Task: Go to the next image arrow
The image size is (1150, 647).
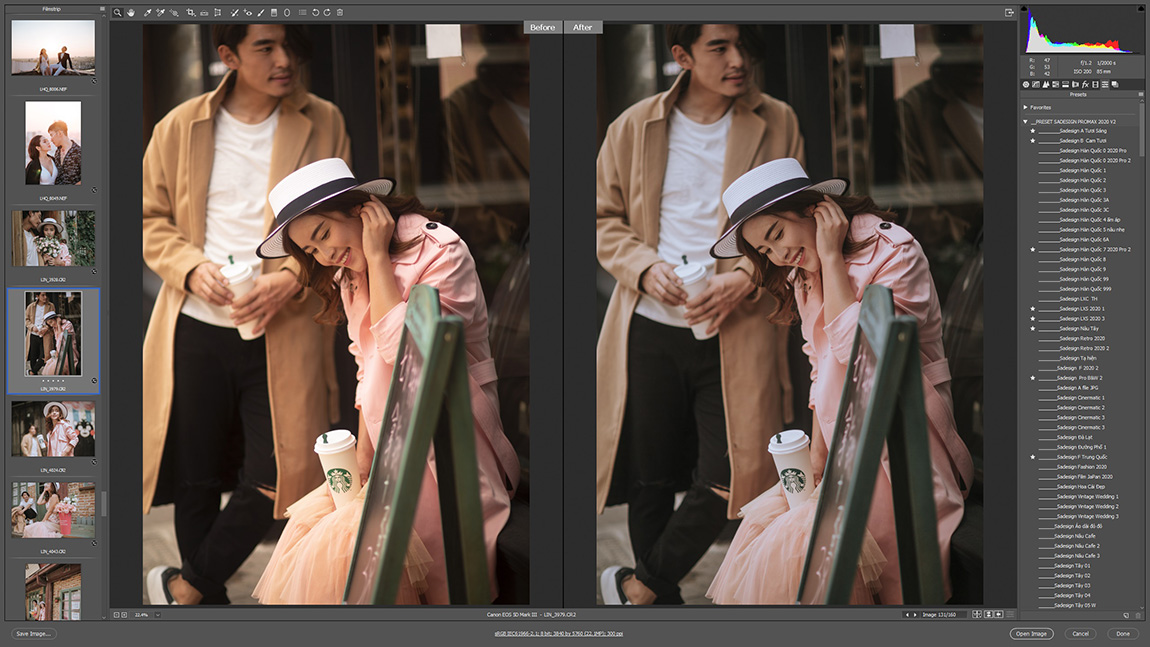Action: pyautogui.click(x=915, y=615)
